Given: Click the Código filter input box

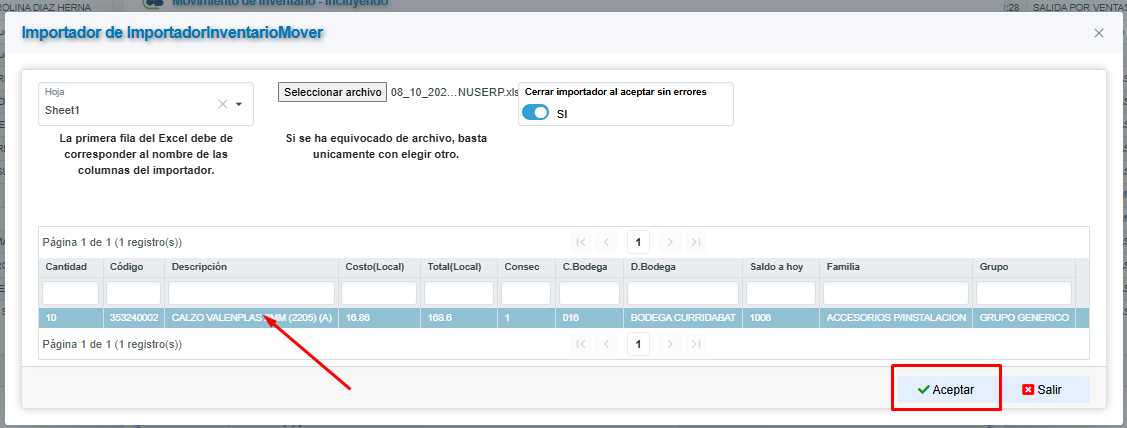Looking at the screenshot, I should coord(133,293).
